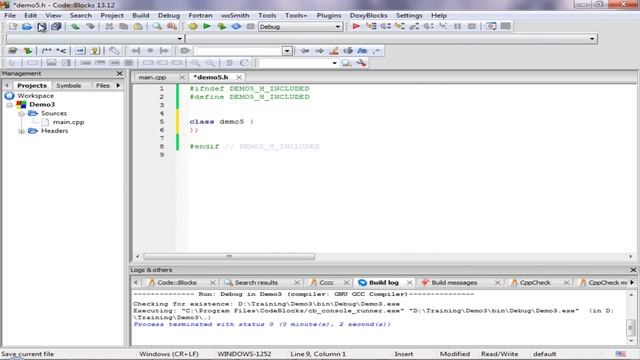The height and width of the screenshot is (360, 640).
Task: Switch to the Symbols management tab
Action: [69, 85]
